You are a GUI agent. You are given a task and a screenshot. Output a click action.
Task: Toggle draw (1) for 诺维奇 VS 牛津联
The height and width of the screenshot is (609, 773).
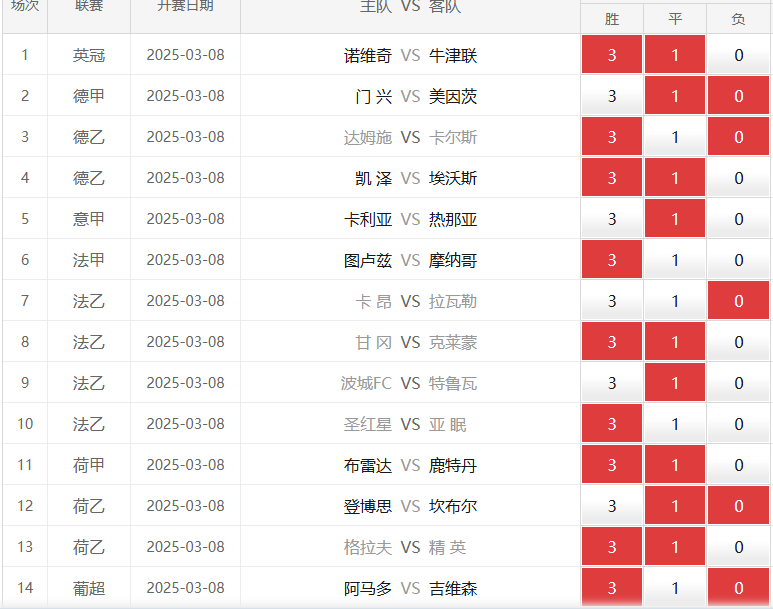[675, 55]
